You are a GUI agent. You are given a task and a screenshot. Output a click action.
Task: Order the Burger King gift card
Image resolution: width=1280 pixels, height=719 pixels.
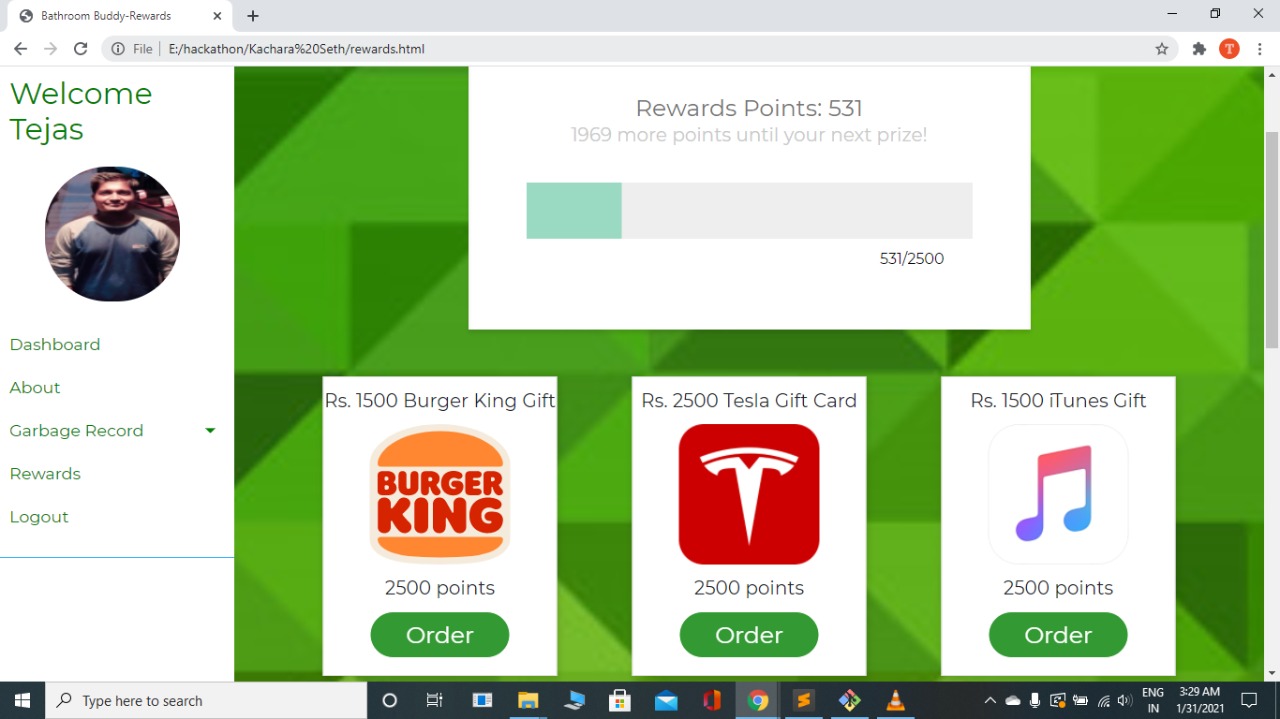point(440,635)
